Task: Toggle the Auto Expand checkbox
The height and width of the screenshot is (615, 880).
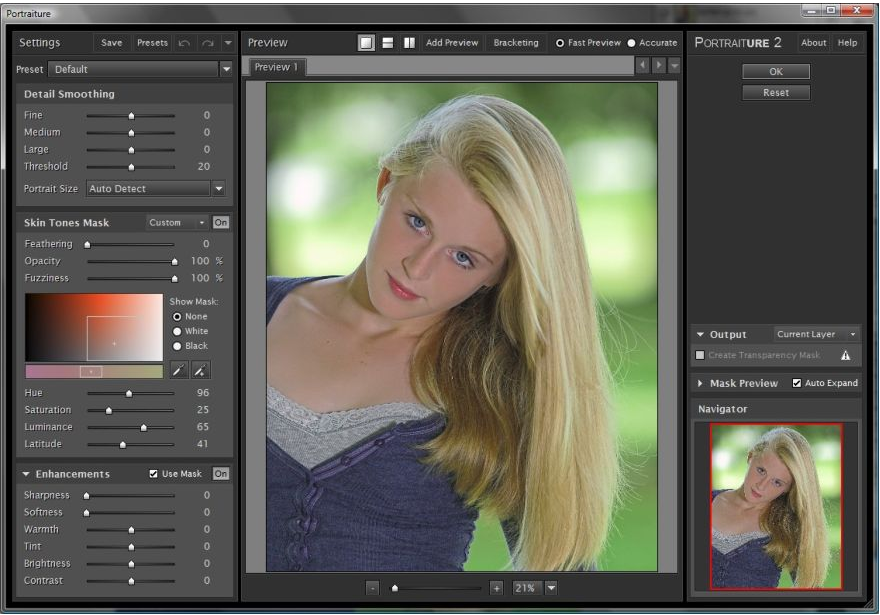Action: tap(797, 383)
